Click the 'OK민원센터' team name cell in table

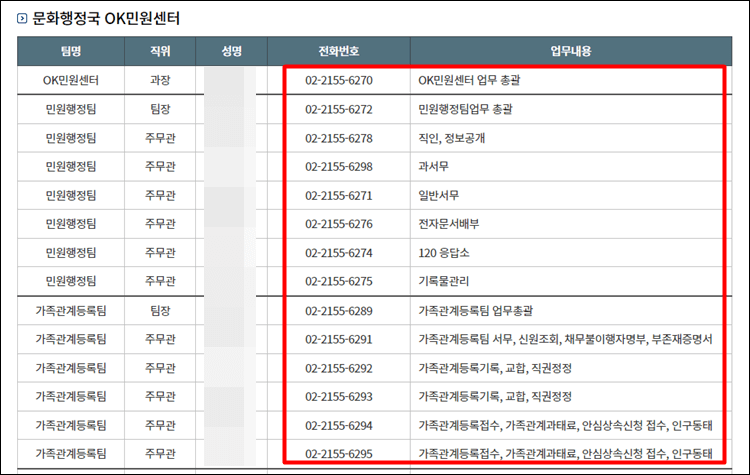coord(71,80)
